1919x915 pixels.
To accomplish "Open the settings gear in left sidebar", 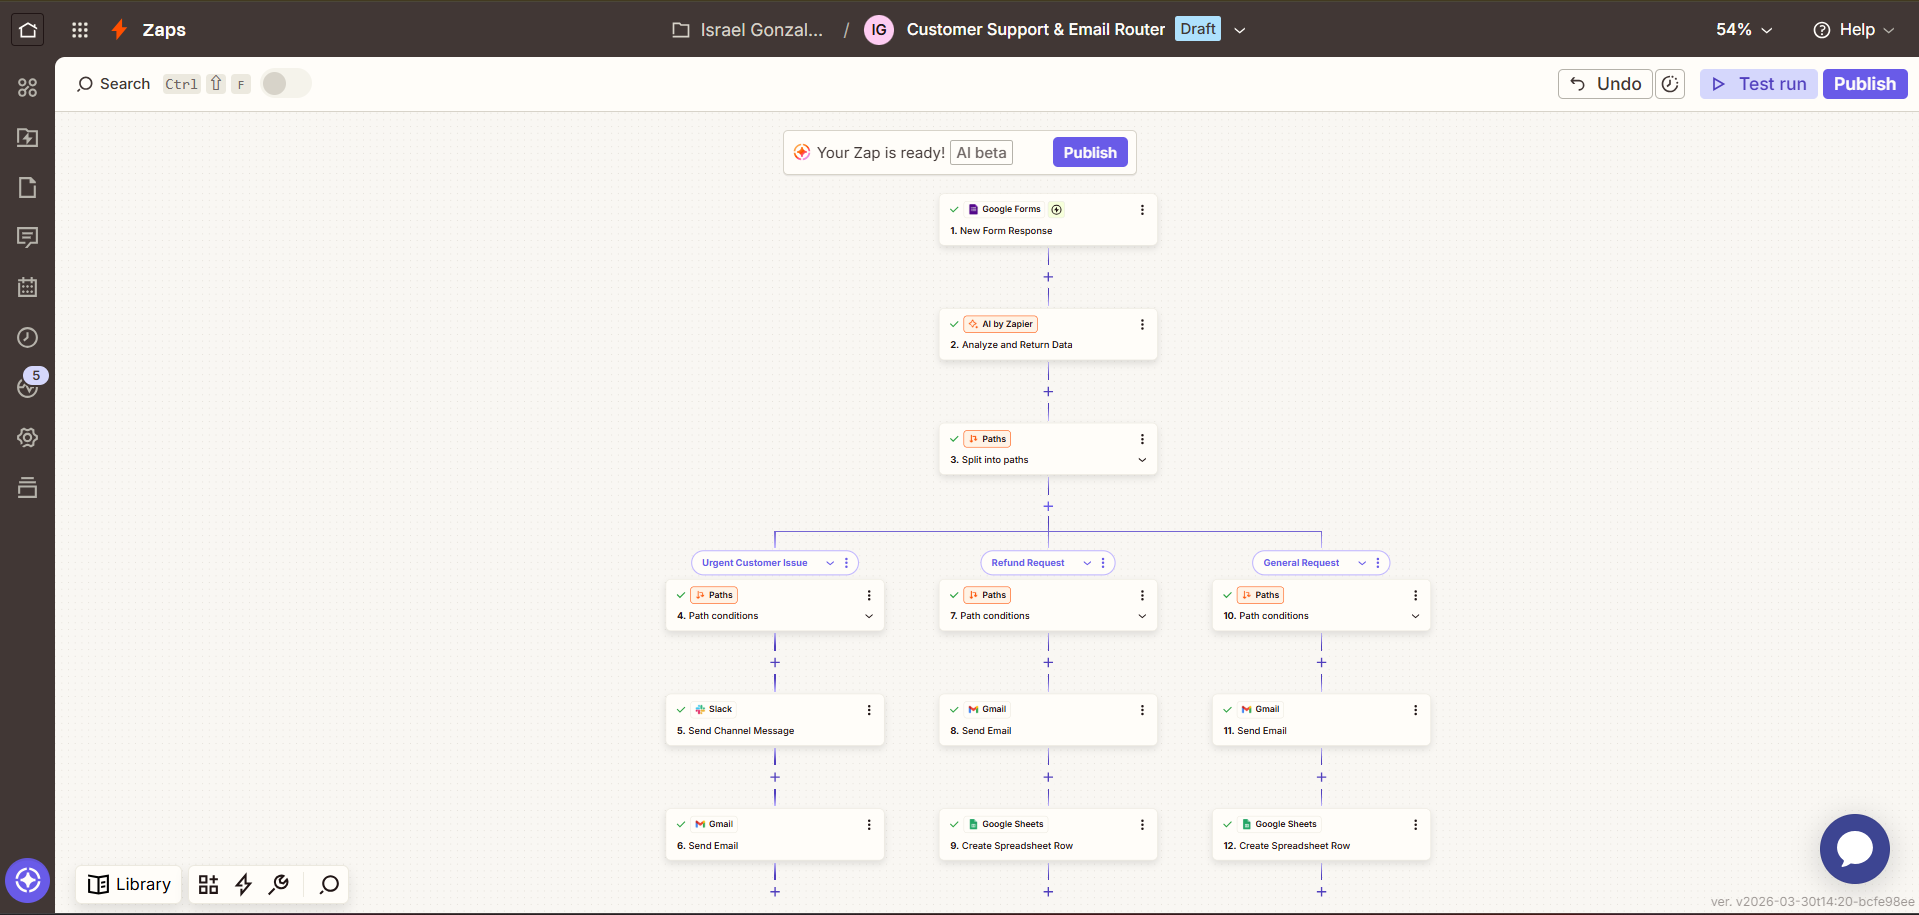I will click(x=28, y=438).
